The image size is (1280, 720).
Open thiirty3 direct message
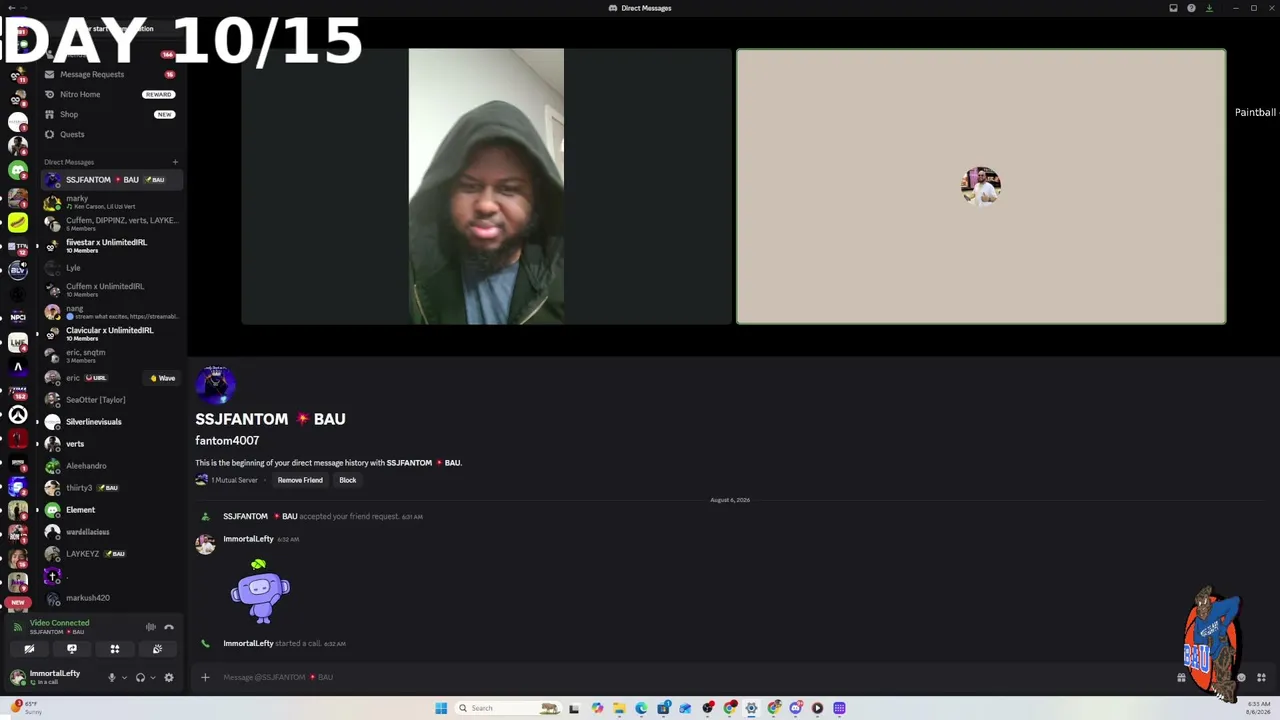click(x=110, y=488)
